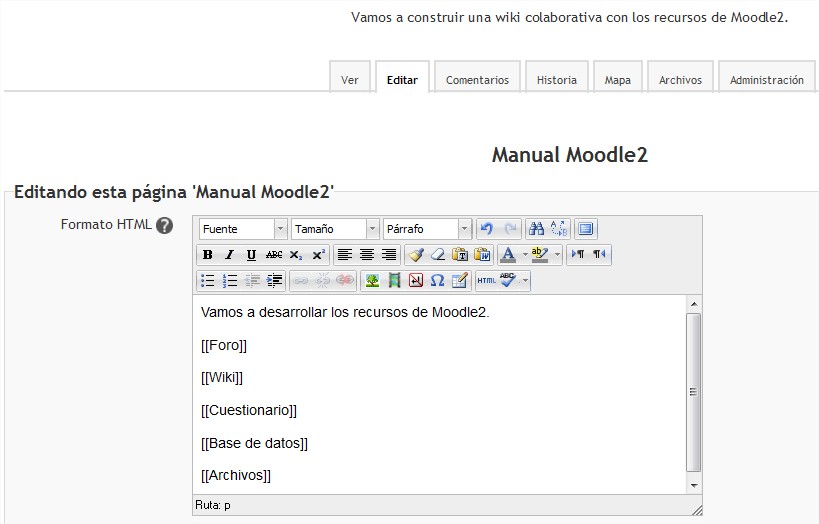Open the find binoculars tool
Viewport: 819px width, 524px height.
click(x=536, y=229)
